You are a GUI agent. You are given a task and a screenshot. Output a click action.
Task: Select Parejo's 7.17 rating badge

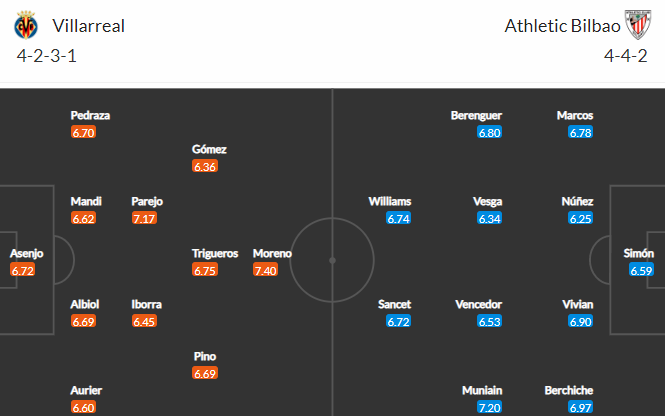(x=144, y=218)
